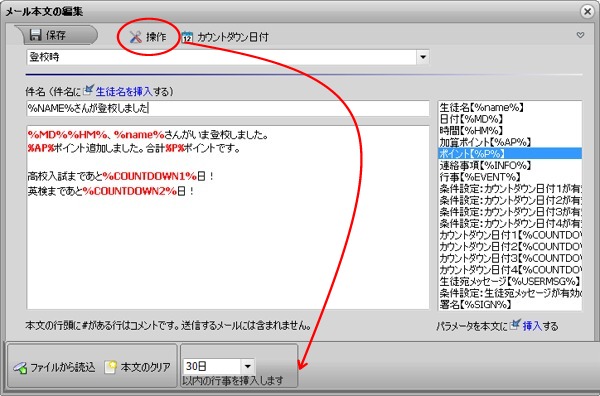
Task: Click the 本文のクリア note icon
Action: point(110,367)
